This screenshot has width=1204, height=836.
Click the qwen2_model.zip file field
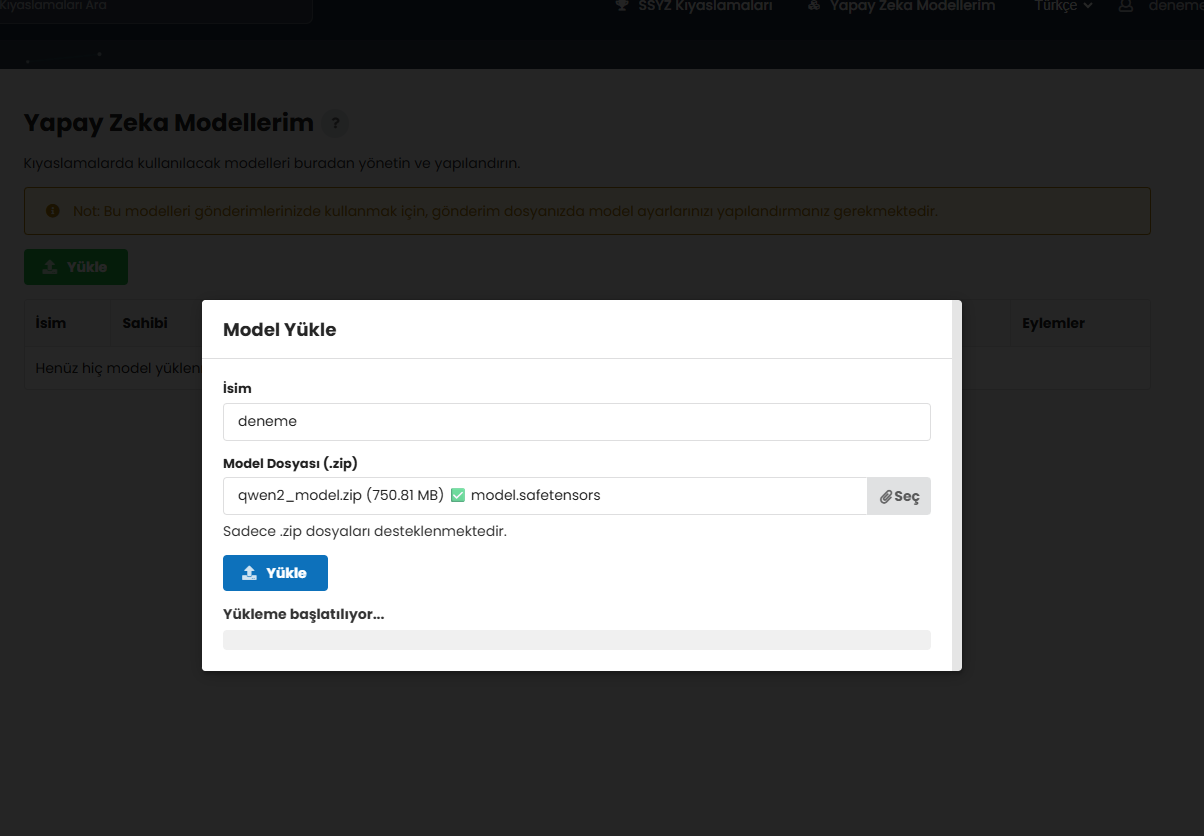click(544, 496)
